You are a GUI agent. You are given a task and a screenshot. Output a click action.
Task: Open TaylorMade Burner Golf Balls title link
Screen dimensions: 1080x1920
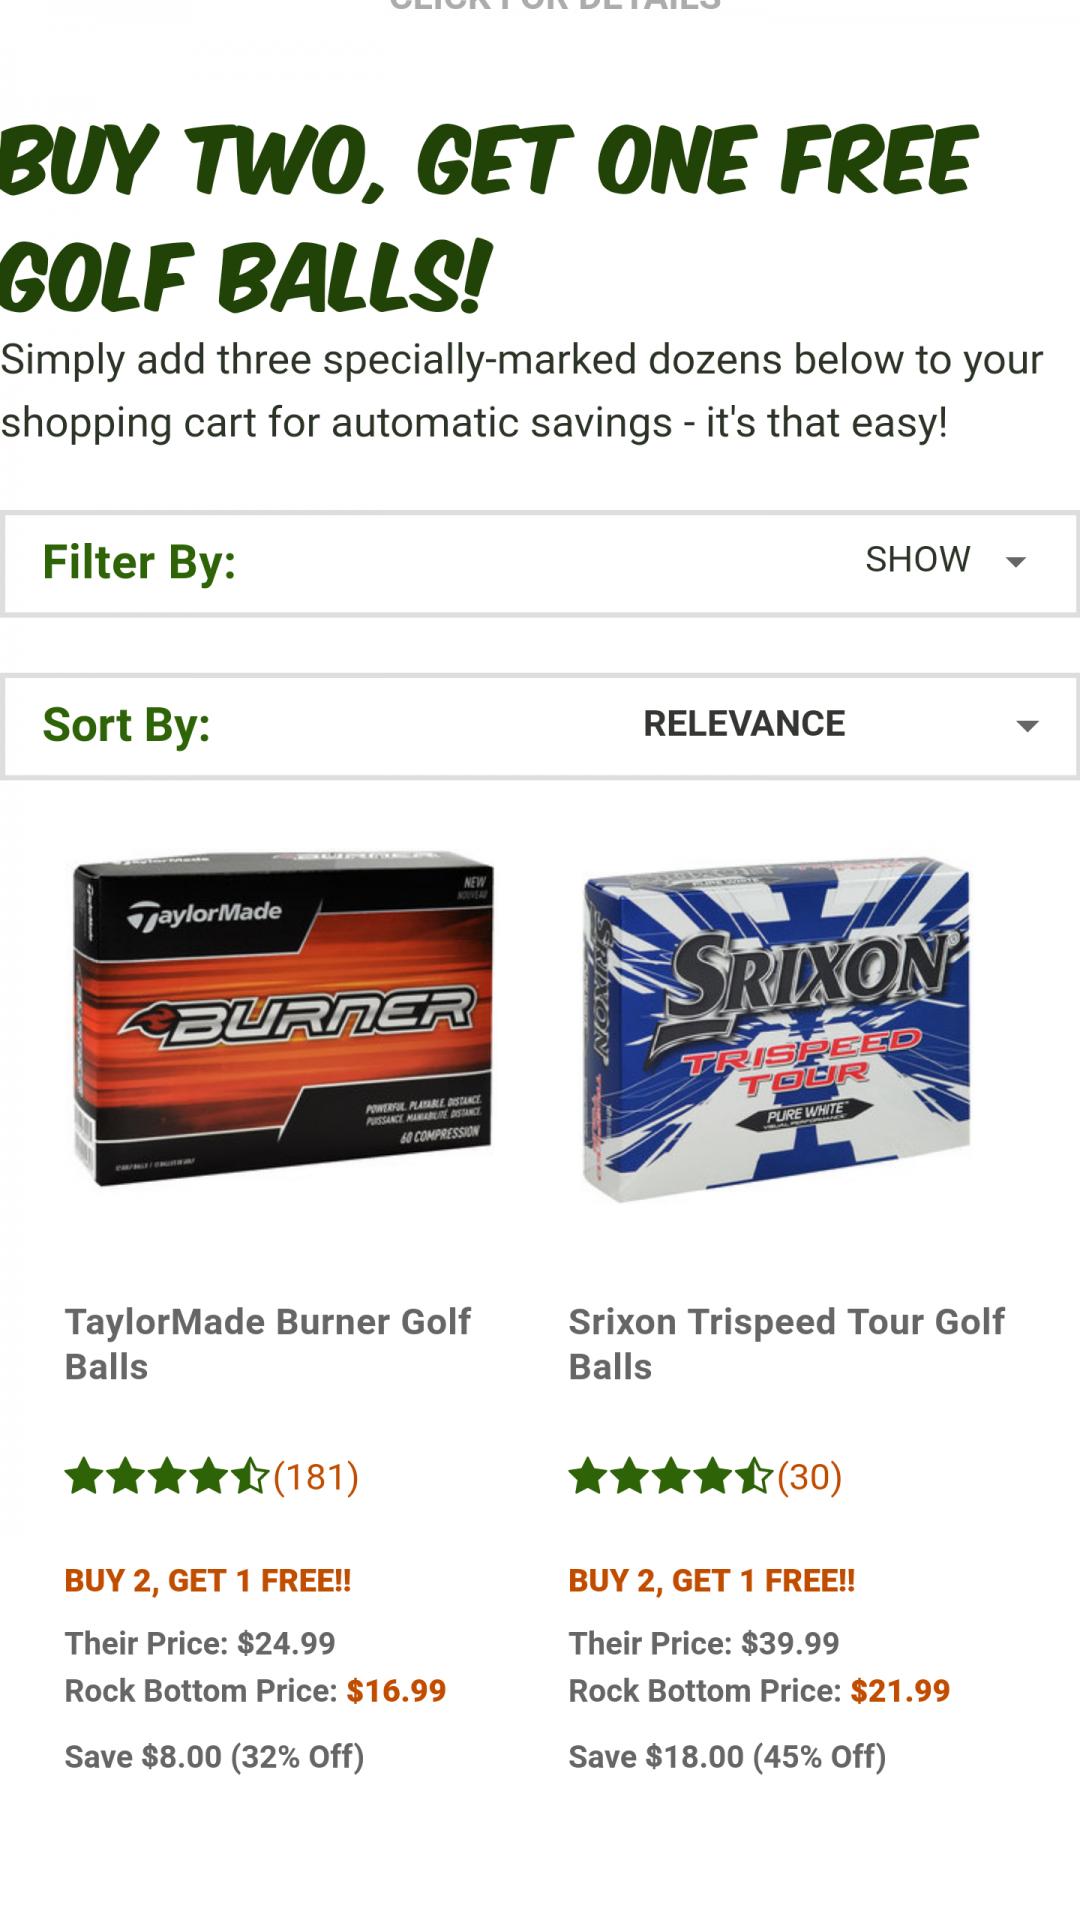(x=267, y=1344)
